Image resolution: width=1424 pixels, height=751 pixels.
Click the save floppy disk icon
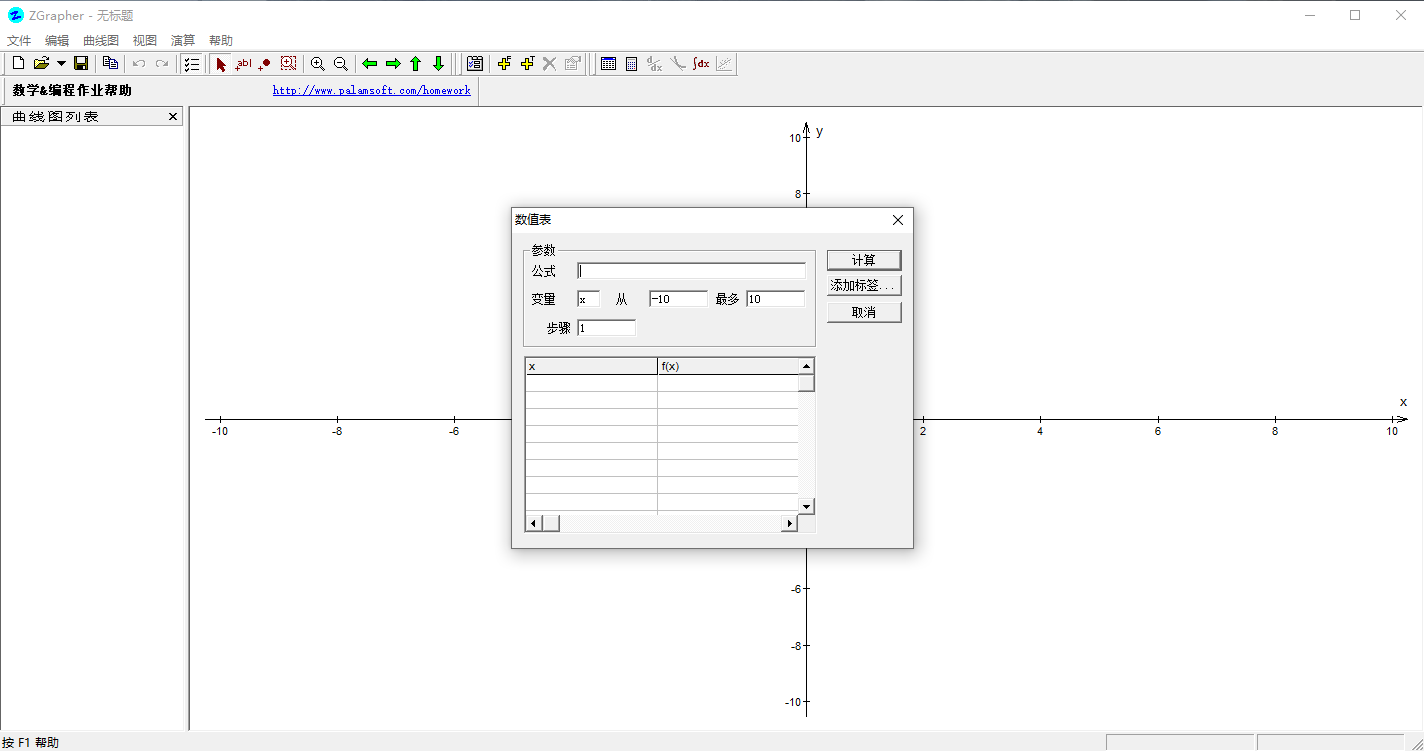(x=81, y=64)
